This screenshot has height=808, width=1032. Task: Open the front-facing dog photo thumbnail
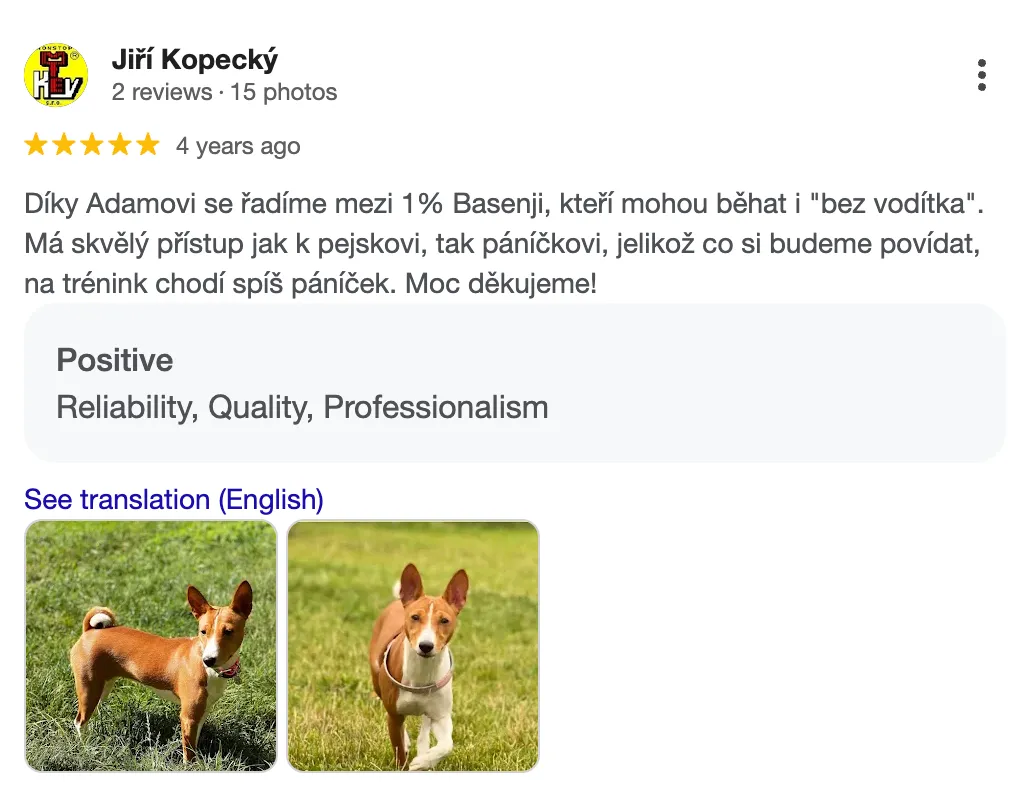click(x=413, y=646)
